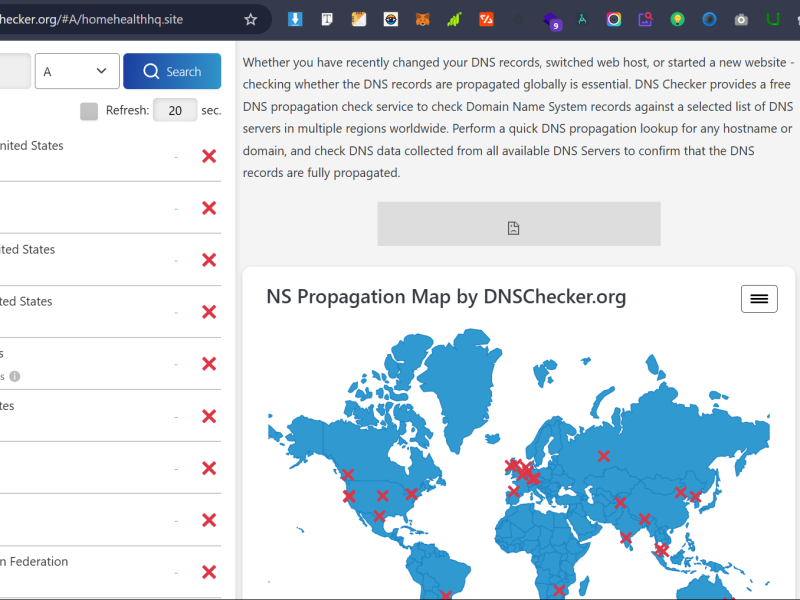The width and height of the screenshot is (800, 600).
Task: Open the teal compass drafting extension
Action: tap(582, 19)
